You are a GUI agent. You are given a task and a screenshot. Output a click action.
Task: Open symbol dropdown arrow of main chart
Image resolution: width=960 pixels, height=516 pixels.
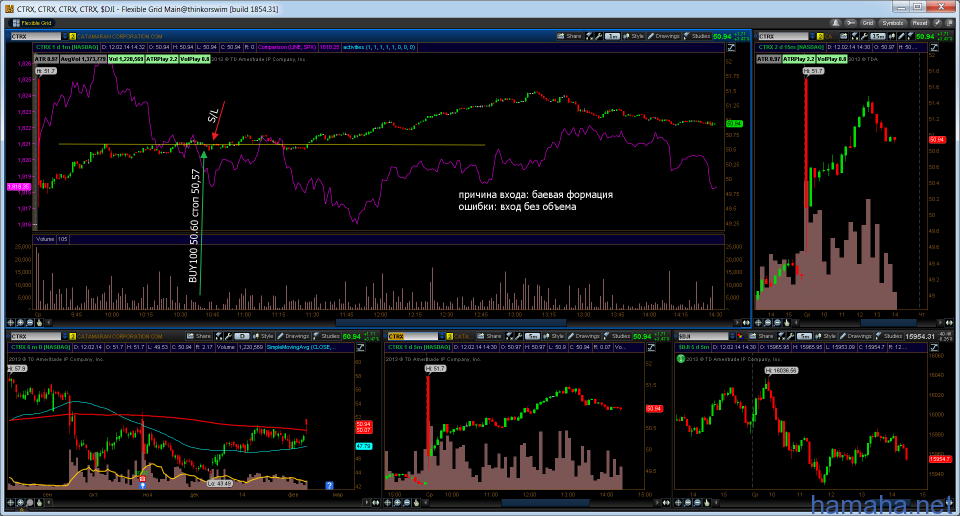click(65, 37)
